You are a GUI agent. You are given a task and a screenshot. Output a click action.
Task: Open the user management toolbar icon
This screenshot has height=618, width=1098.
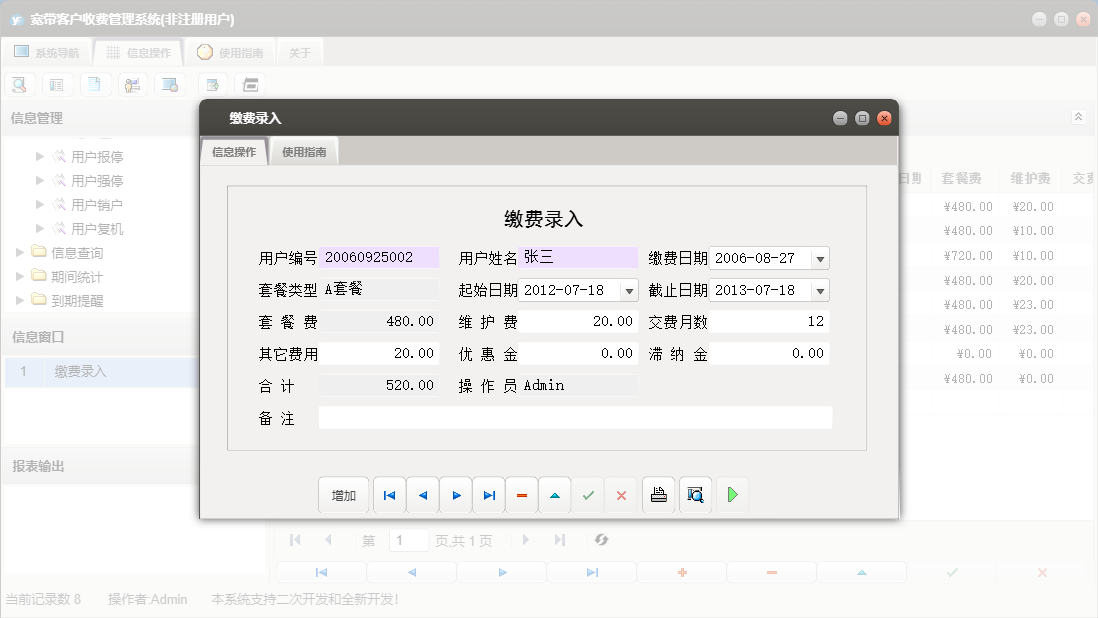pyautogui.click(x=132, y=84)
